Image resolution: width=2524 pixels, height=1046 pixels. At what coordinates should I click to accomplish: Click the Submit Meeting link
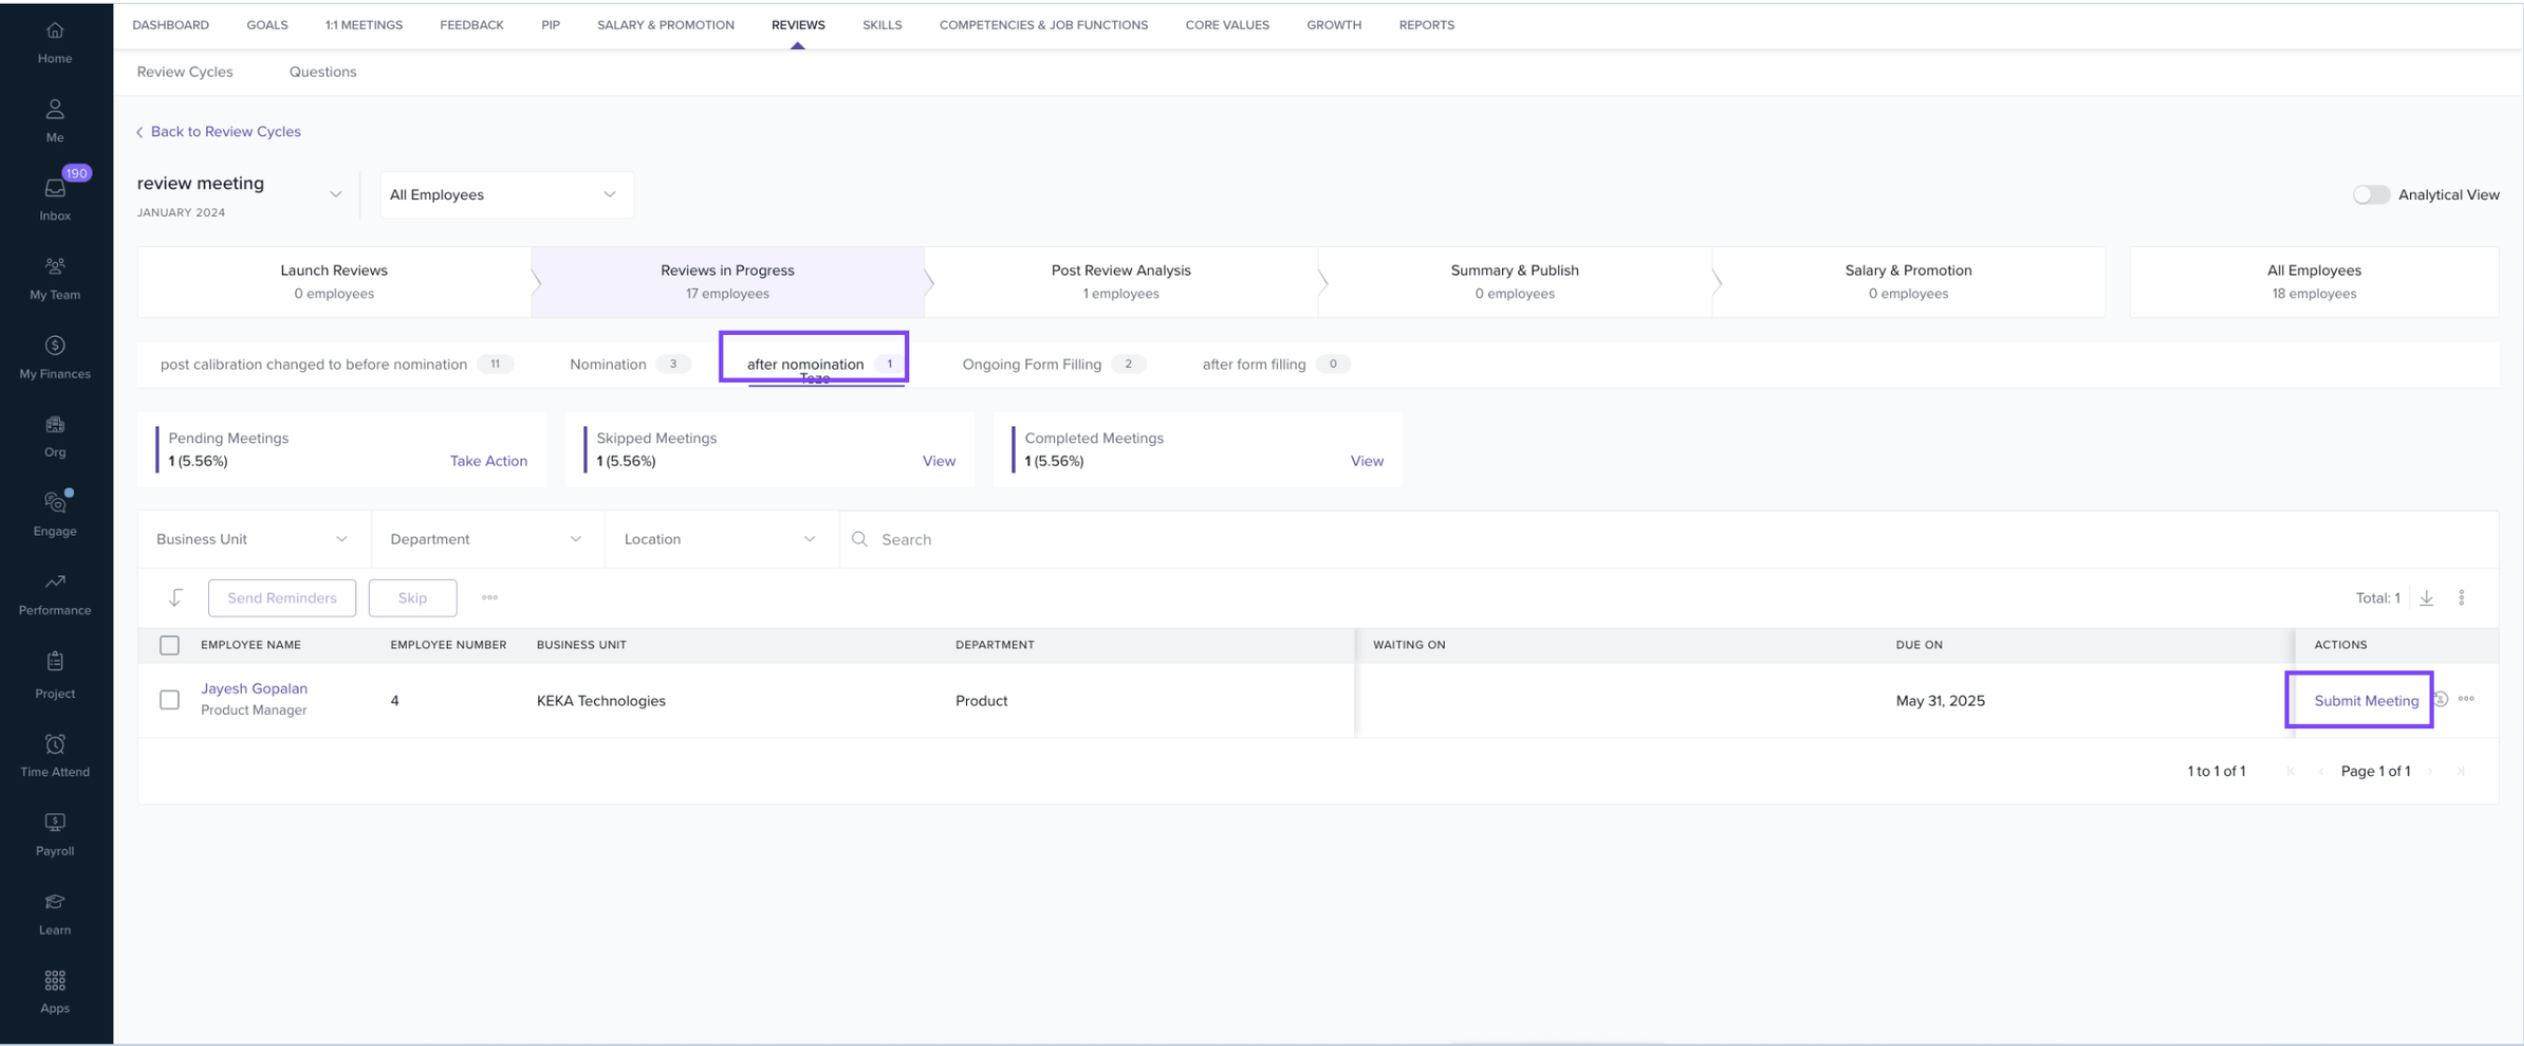pos(2365,701)
